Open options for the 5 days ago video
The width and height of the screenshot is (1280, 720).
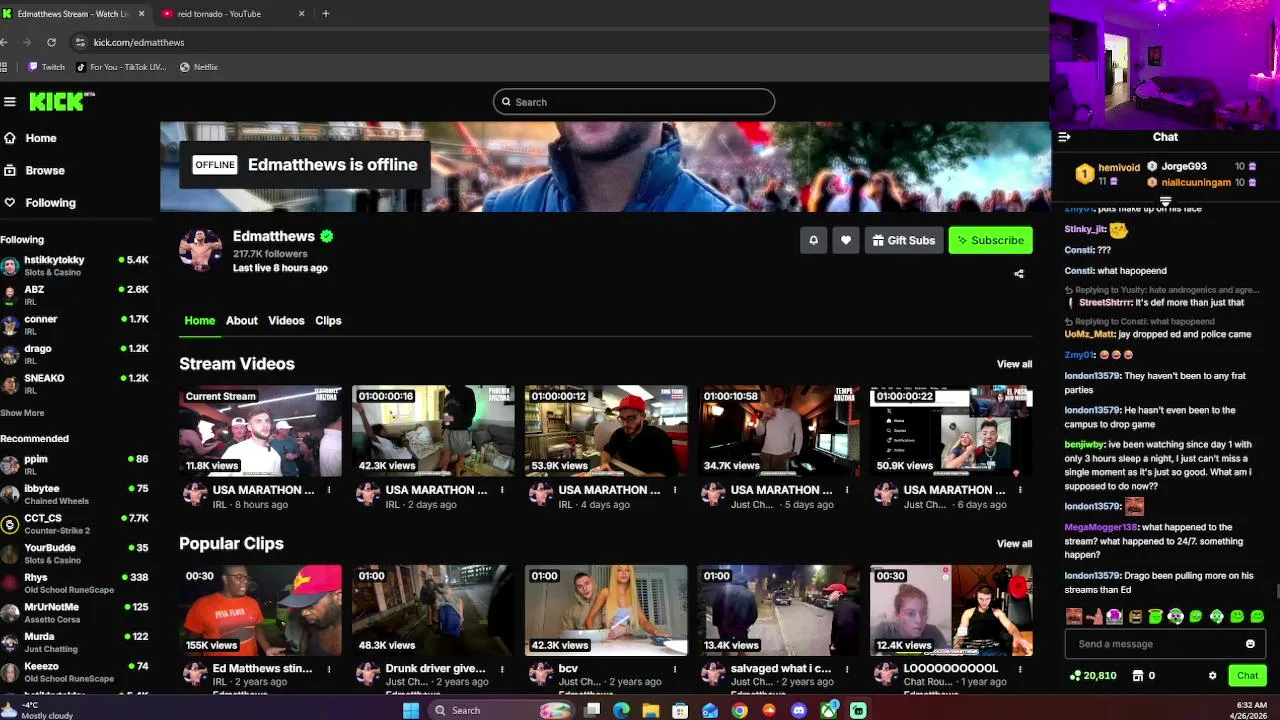coord(847,490)
